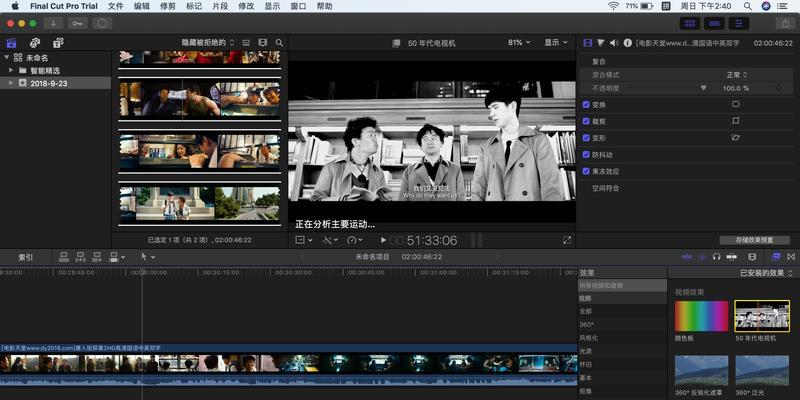The image size is (800, 400).
Task: Open the Libraries sidebar icon
Action: [11, 43]
